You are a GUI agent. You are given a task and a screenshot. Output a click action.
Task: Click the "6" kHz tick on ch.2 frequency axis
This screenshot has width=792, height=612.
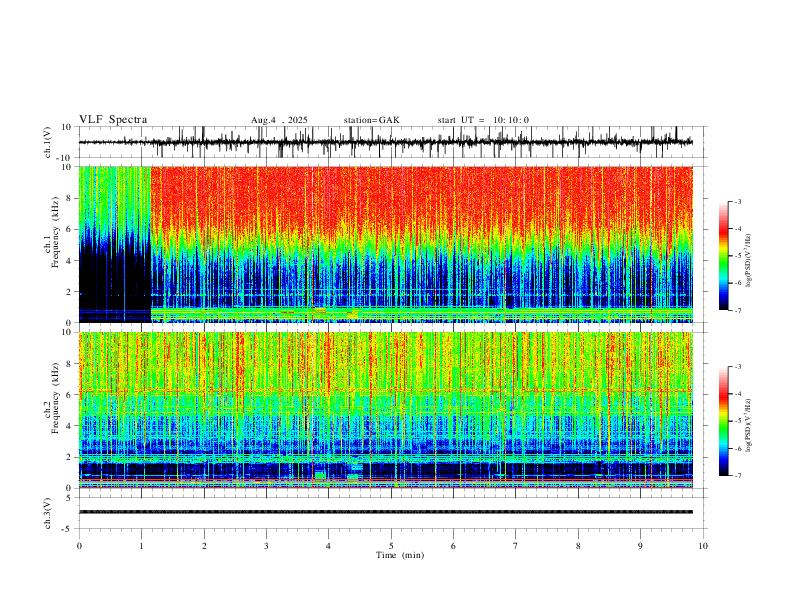(x=70, y=395)
